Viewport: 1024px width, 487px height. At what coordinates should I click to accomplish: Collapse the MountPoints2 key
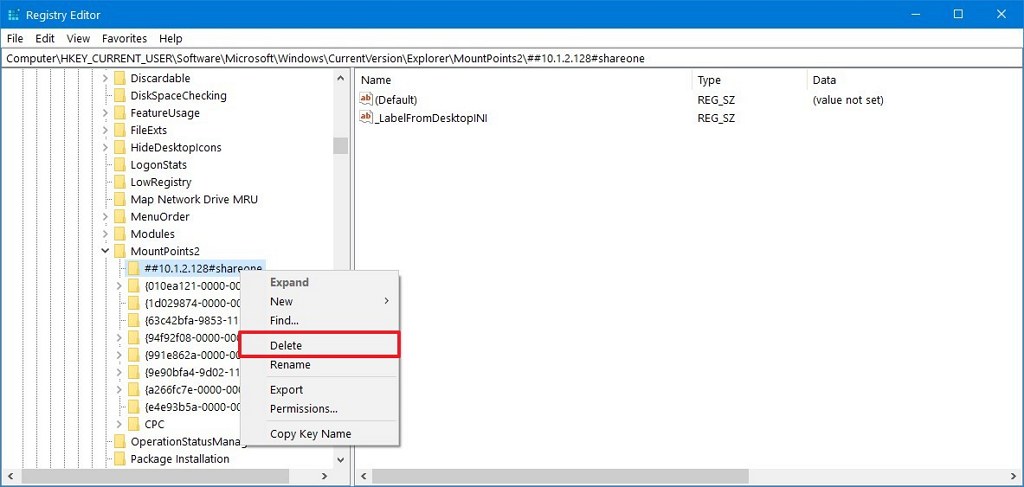(x=105, y=251)
